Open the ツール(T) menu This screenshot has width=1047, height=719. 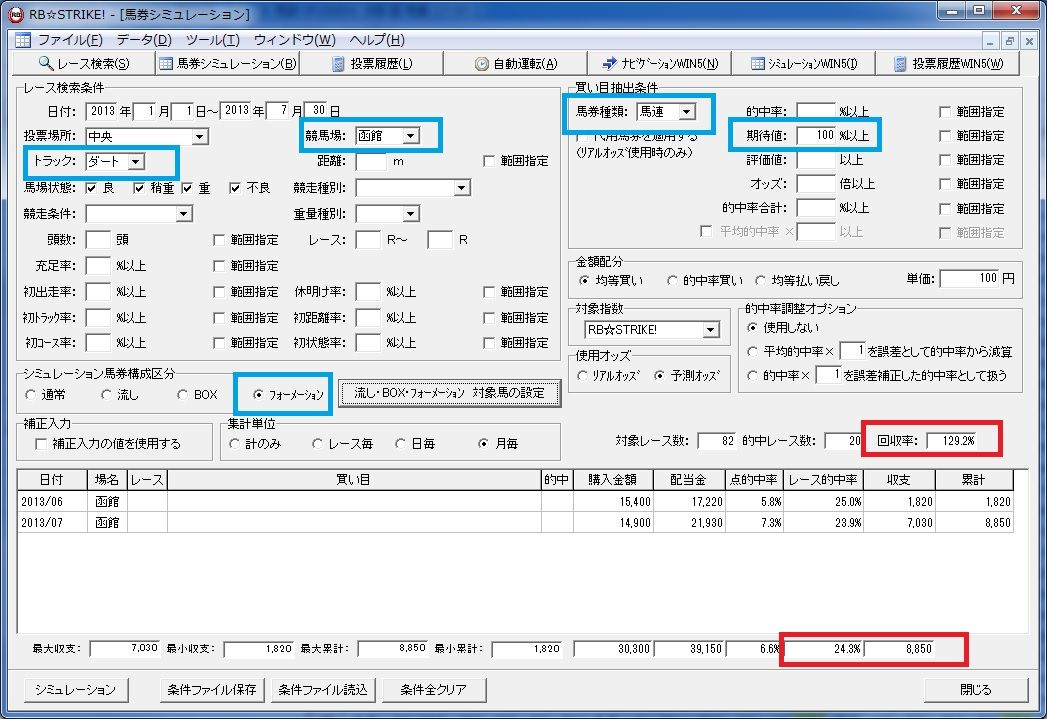(x=212, y=40)
